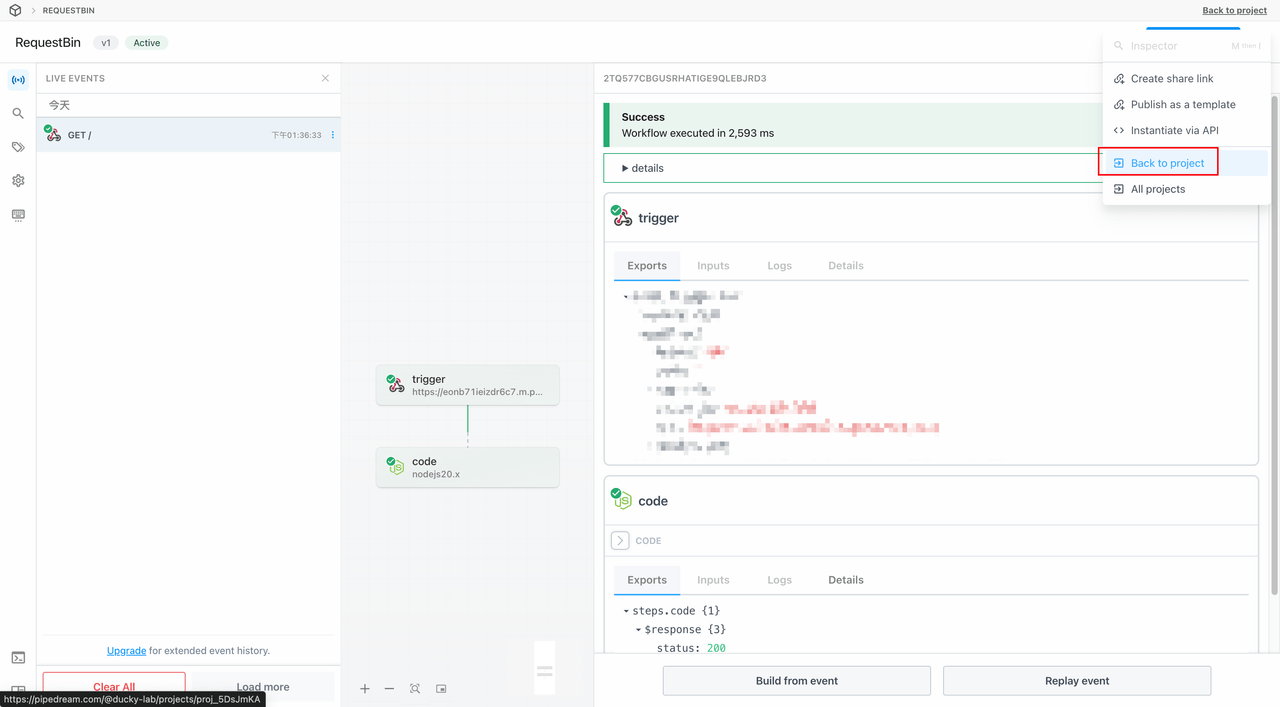This screenshot has width=1280, height=707.
Task: Select the code nodejs20.x node on canvas
Action: [x=467, y=467]
